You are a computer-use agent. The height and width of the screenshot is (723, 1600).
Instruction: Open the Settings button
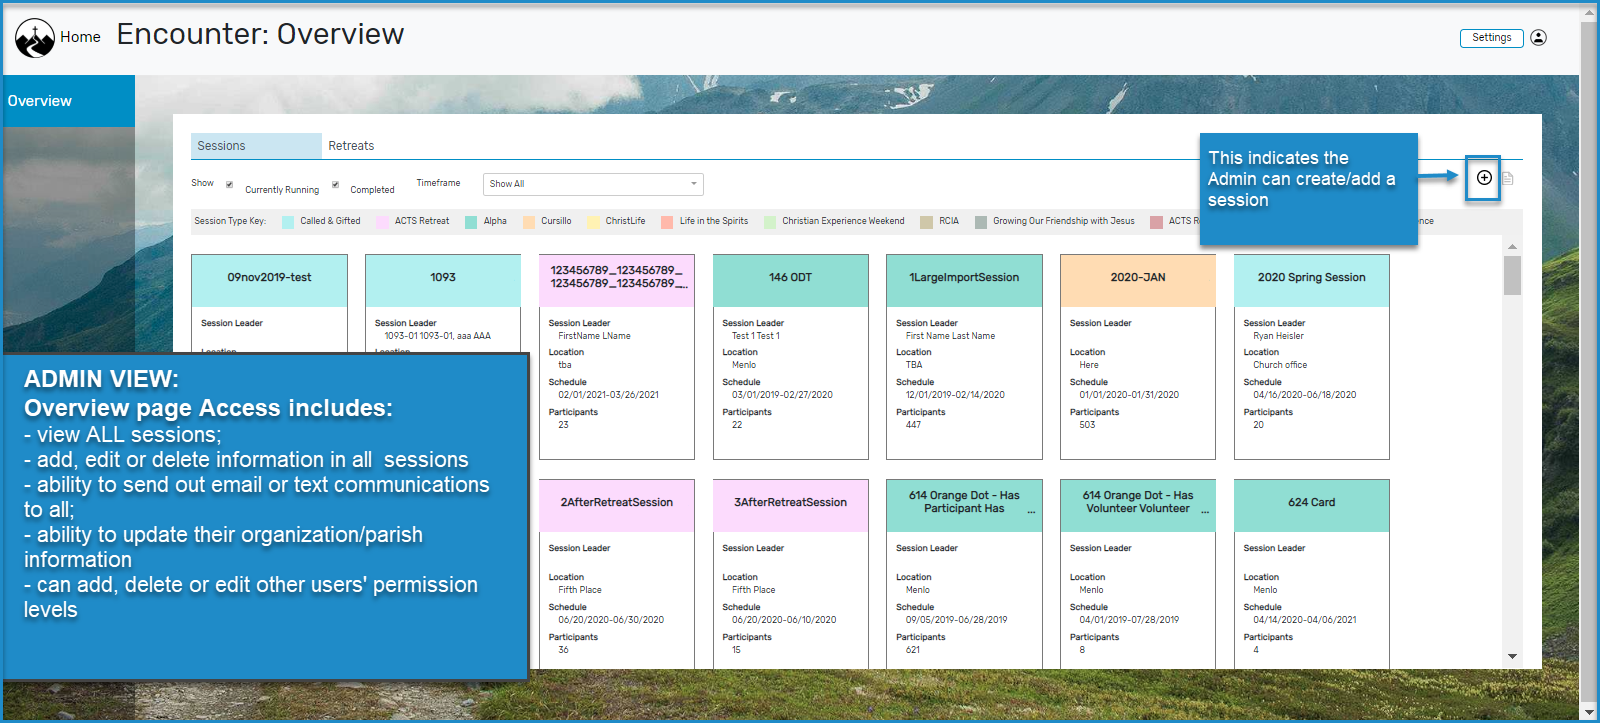click(1492, 38)
